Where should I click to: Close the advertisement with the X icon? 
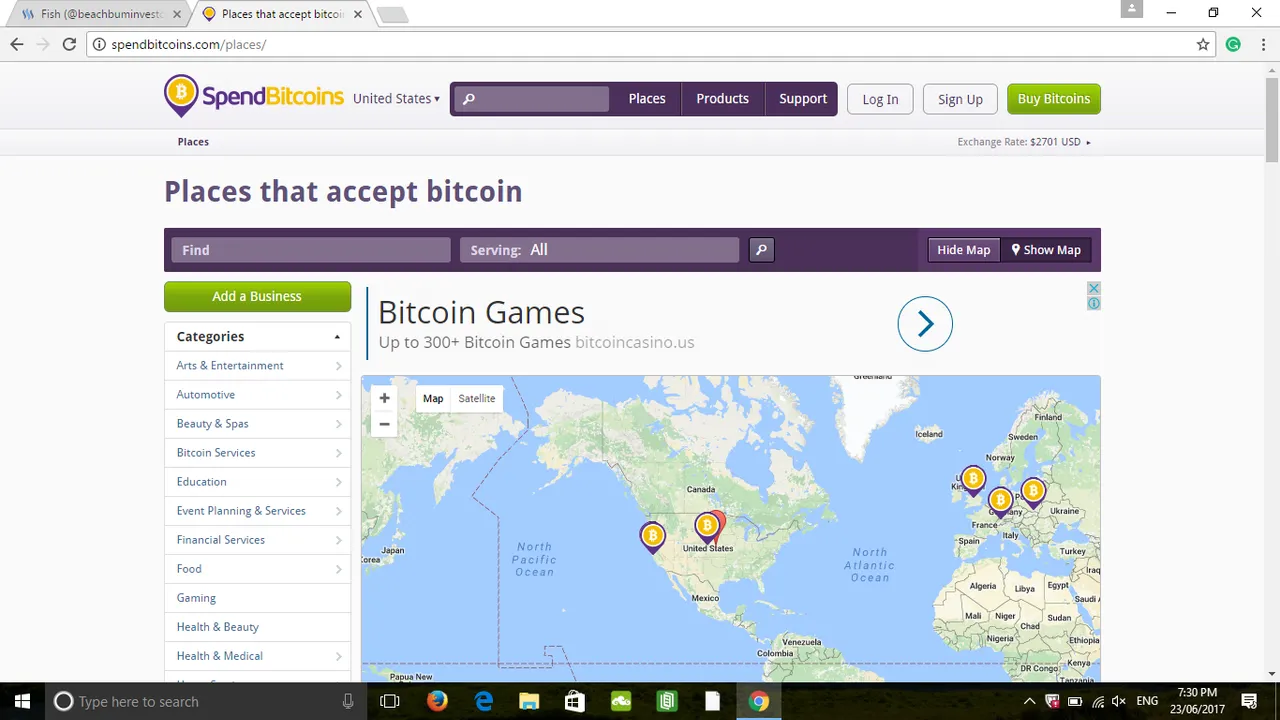coord(1093,288)
